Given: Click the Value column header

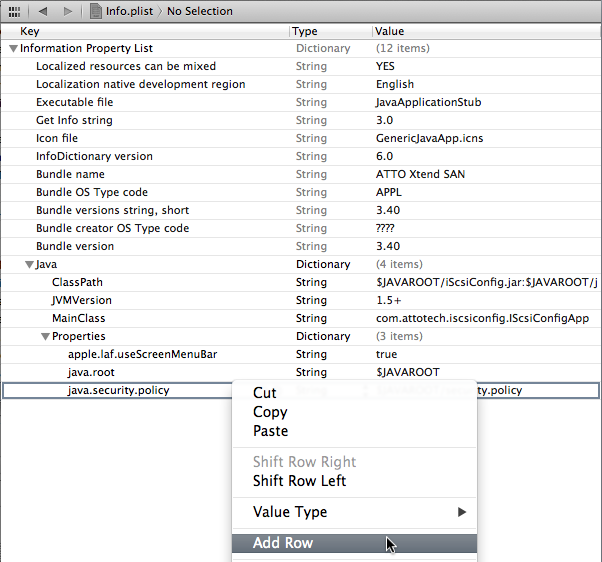Looking at the screenshot, I should pos(391,31).
